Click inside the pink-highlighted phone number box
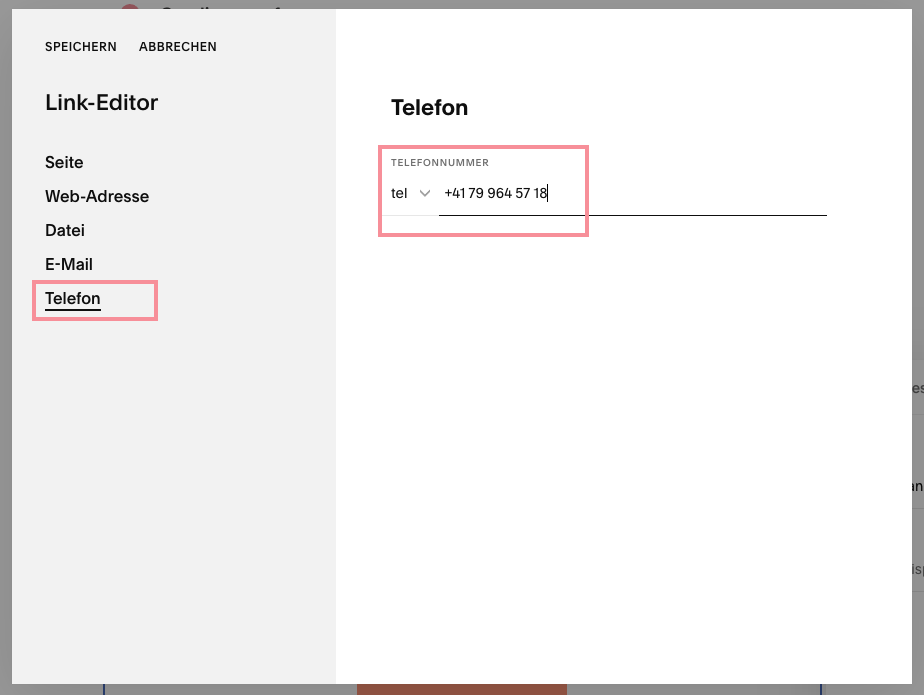This screenshot has width=924, height=695. (483, 190)
